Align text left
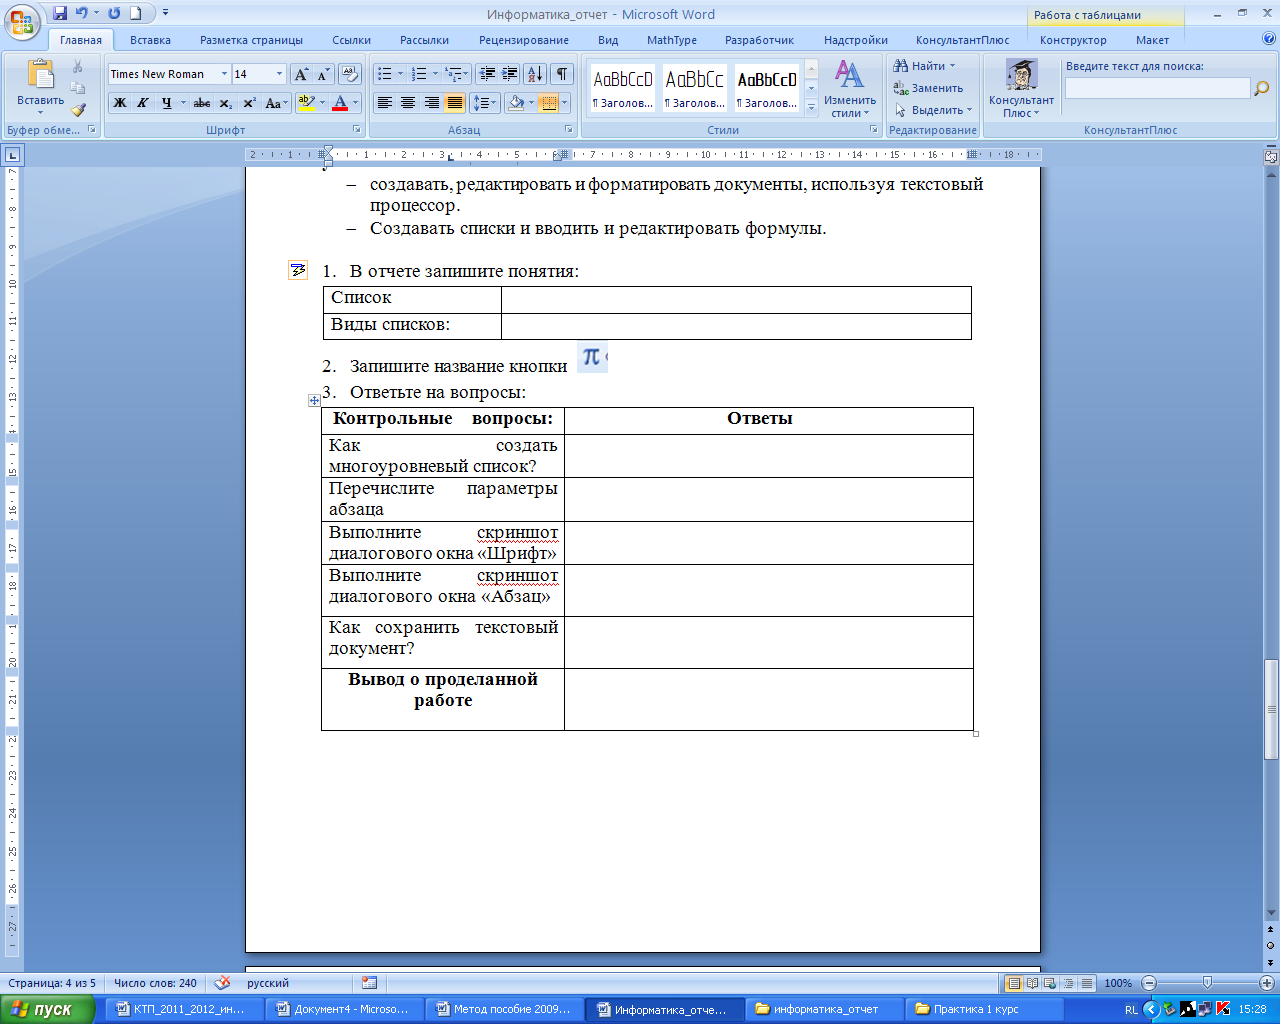Image resolution: width=1280 pixels, height=1024 pixels. click(385, 103)
